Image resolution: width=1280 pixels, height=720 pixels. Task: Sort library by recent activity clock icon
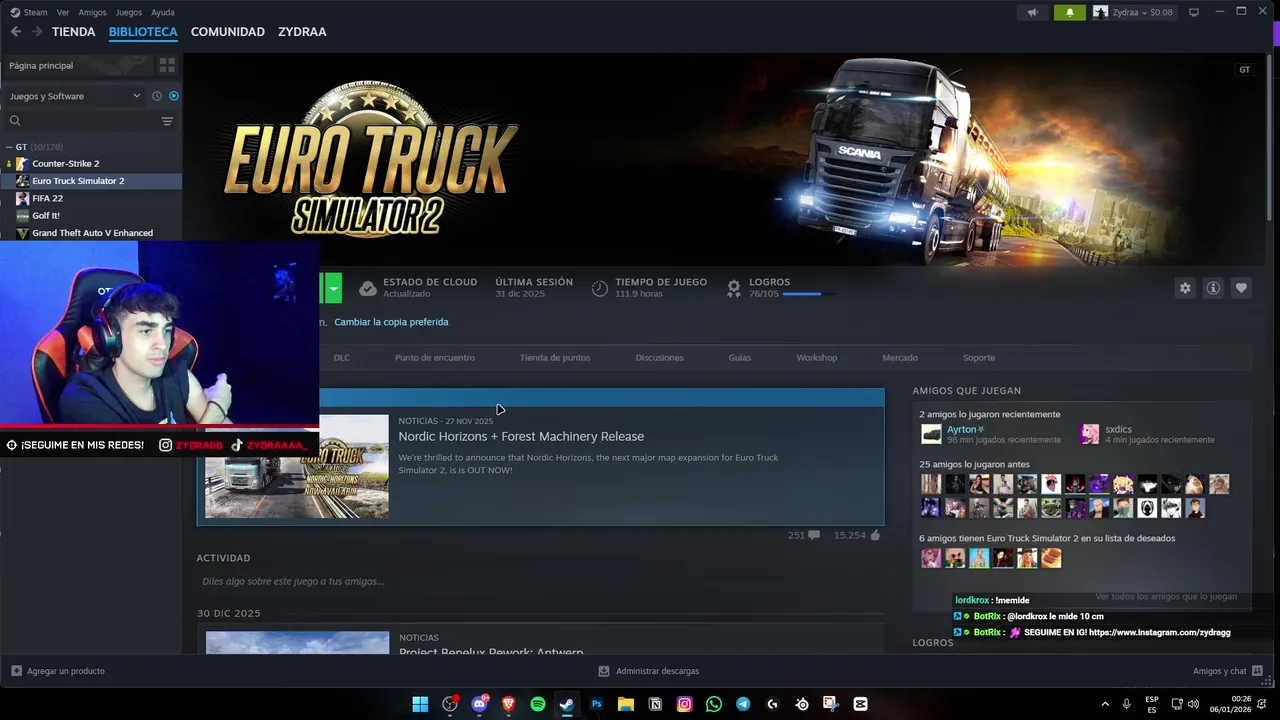point(157,96)
